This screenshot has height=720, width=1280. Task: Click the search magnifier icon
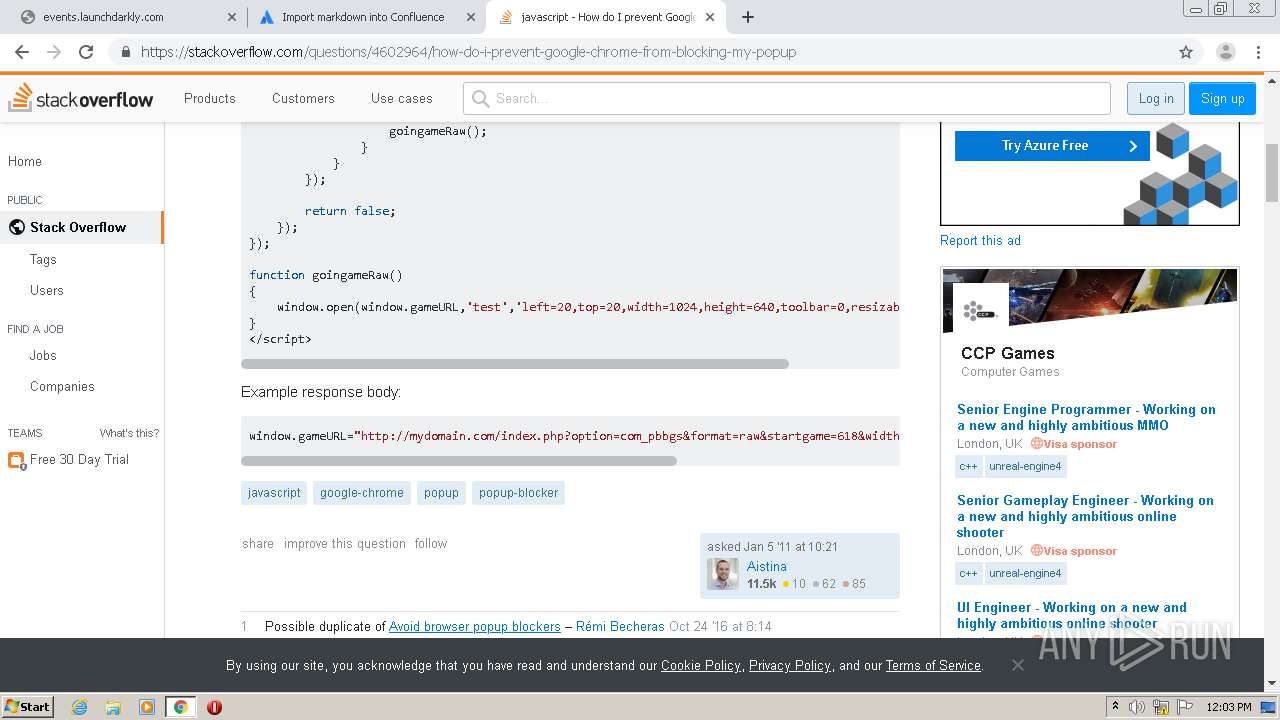480,98
